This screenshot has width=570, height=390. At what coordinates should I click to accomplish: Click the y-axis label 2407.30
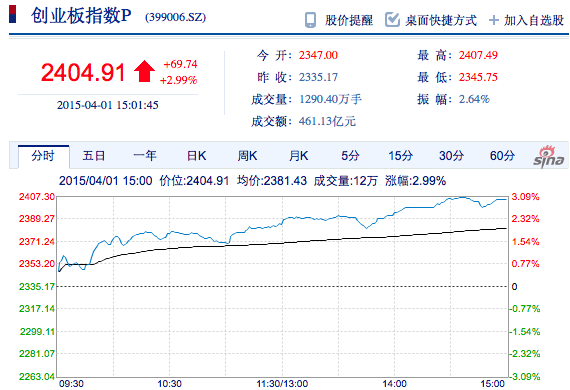coord(37,197)
